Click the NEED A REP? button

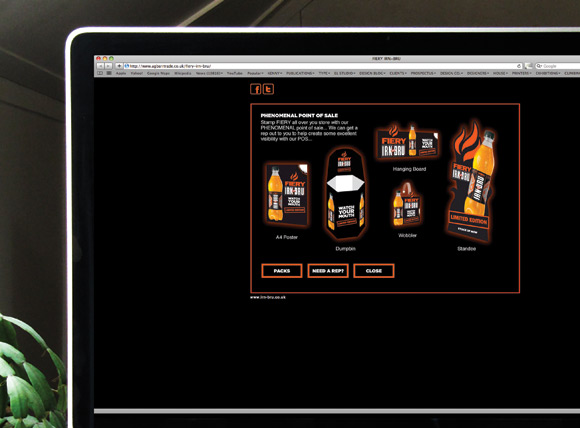328,271
